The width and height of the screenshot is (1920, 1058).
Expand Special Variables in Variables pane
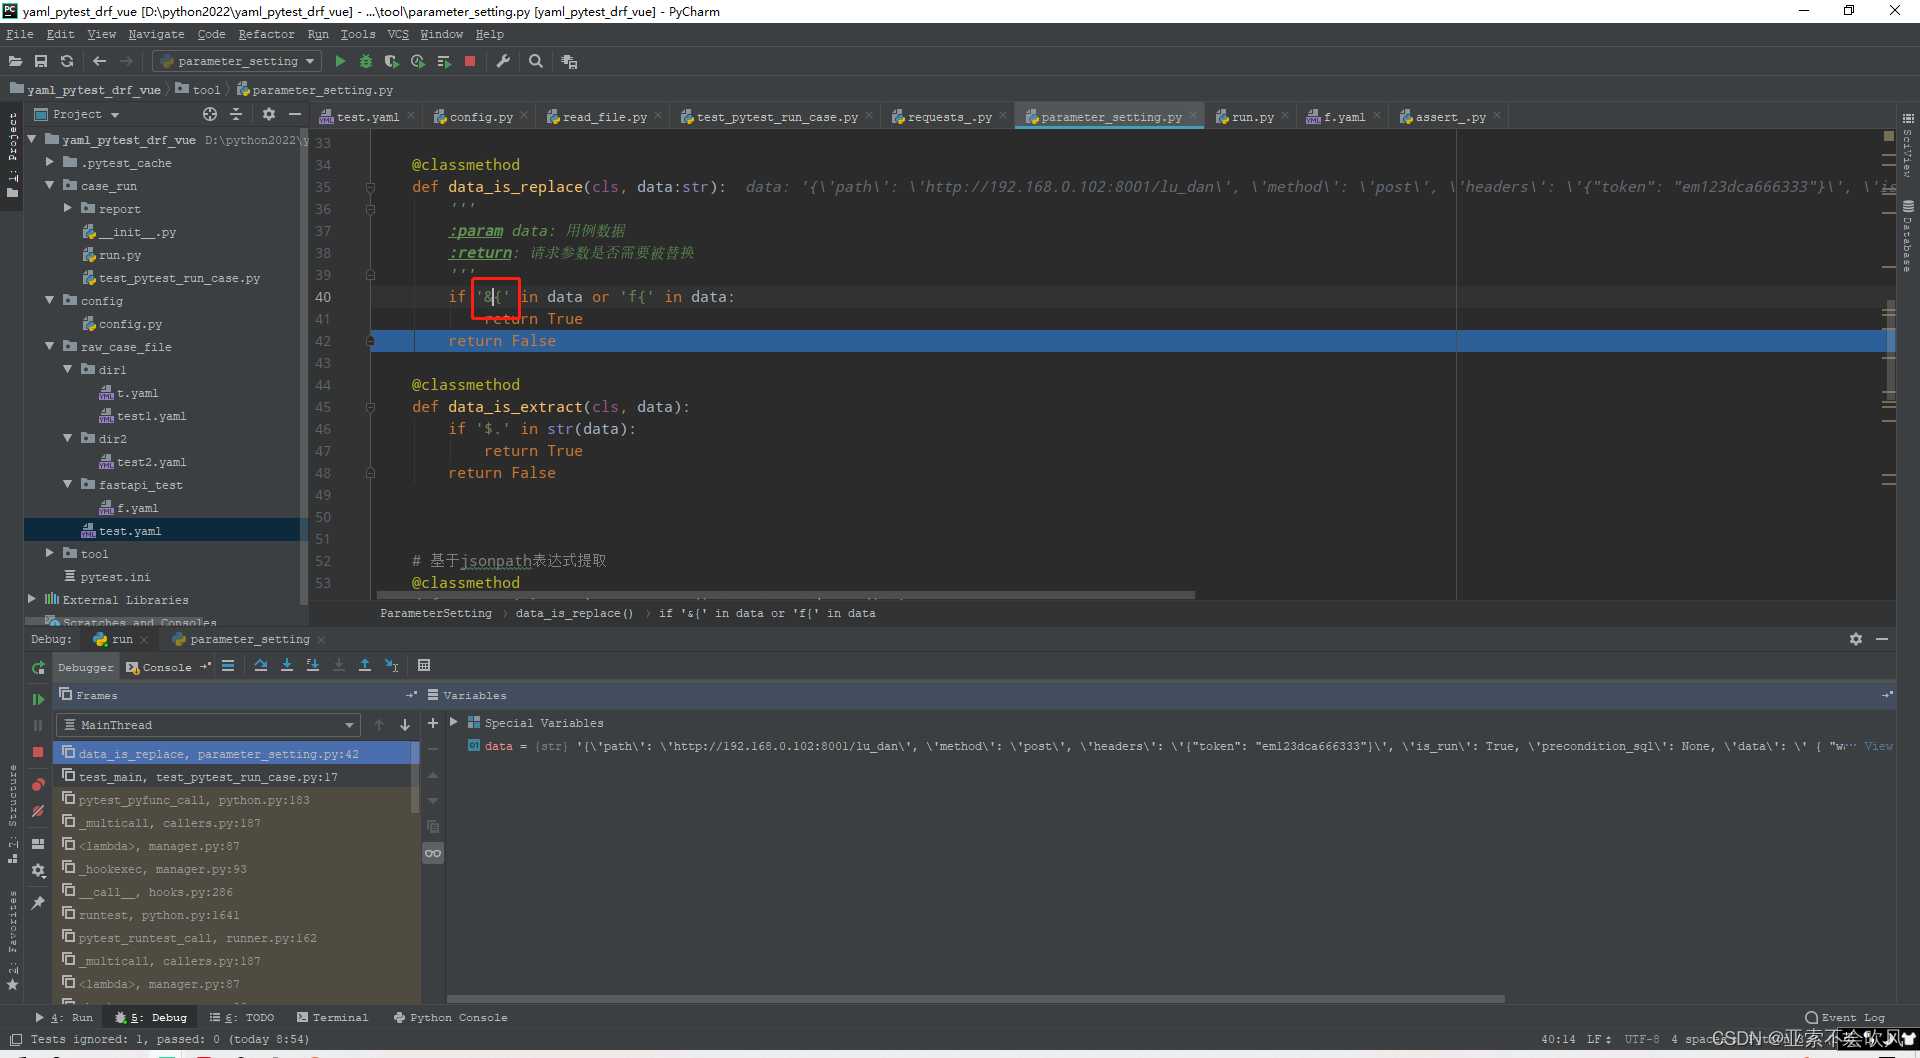coord(454,722)
